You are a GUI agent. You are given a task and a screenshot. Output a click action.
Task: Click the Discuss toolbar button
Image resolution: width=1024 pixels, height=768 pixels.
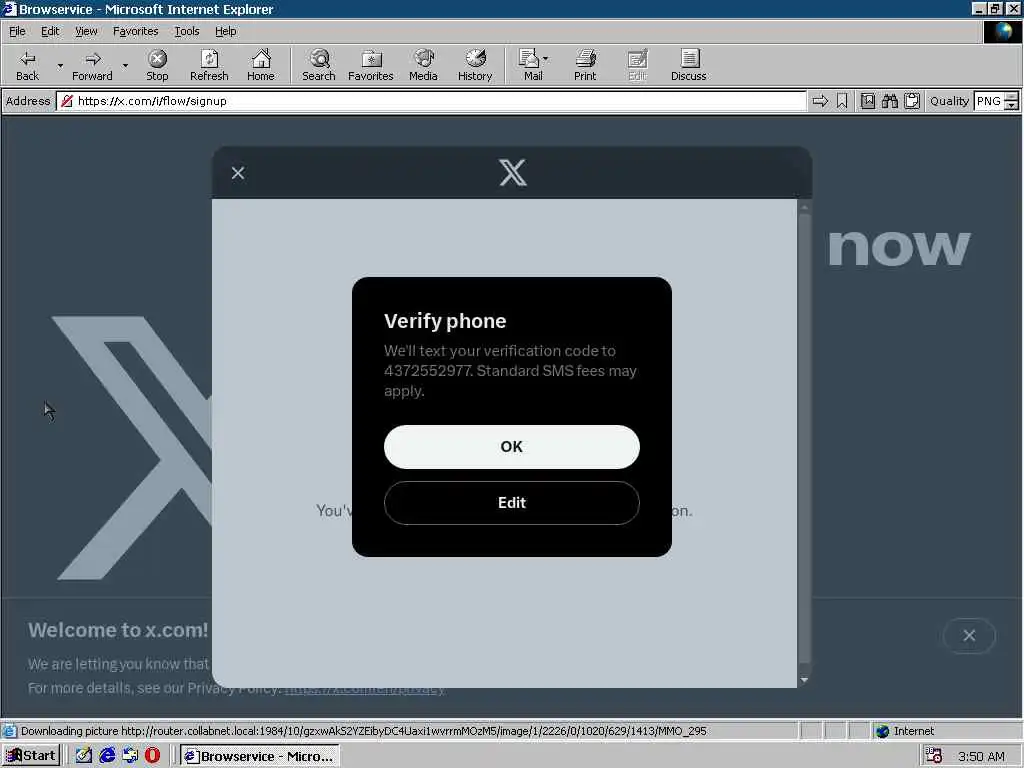point(688,65)
